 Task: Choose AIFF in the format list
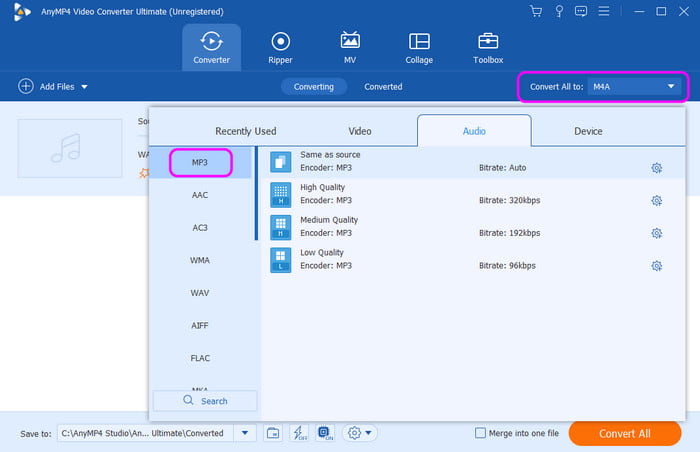(200, 325)
